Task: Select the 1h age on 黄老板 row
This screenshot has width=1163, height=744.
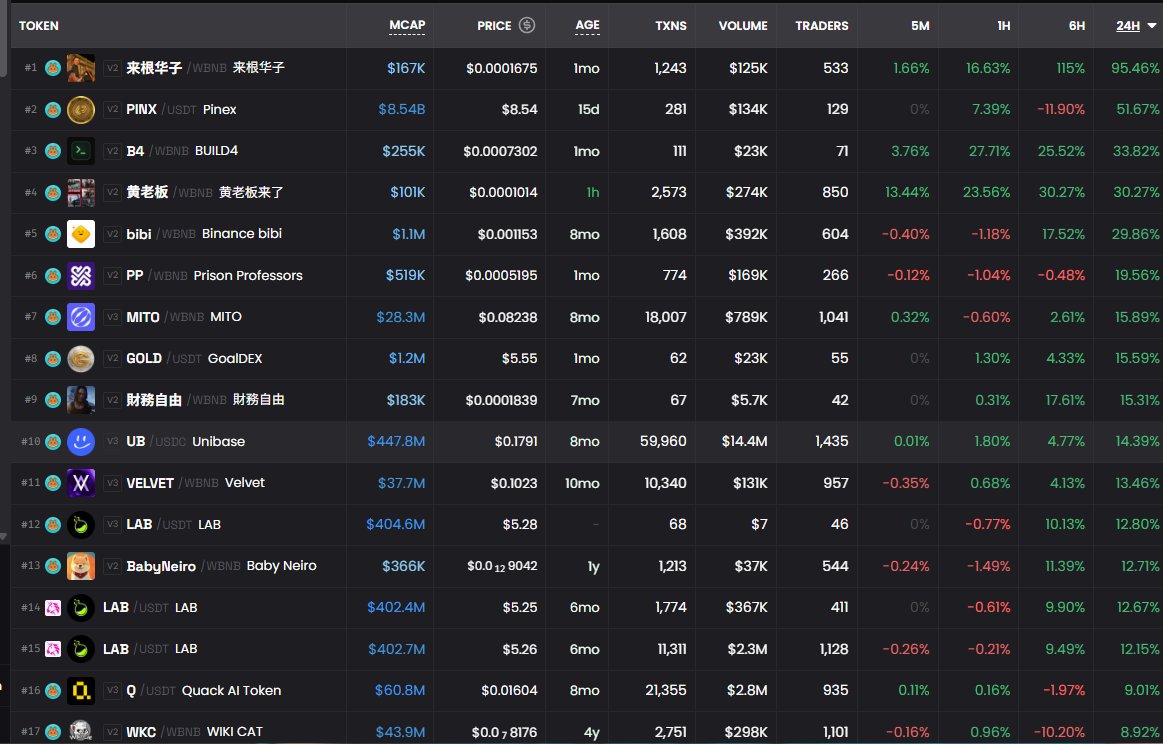Action: click(593, 193)
